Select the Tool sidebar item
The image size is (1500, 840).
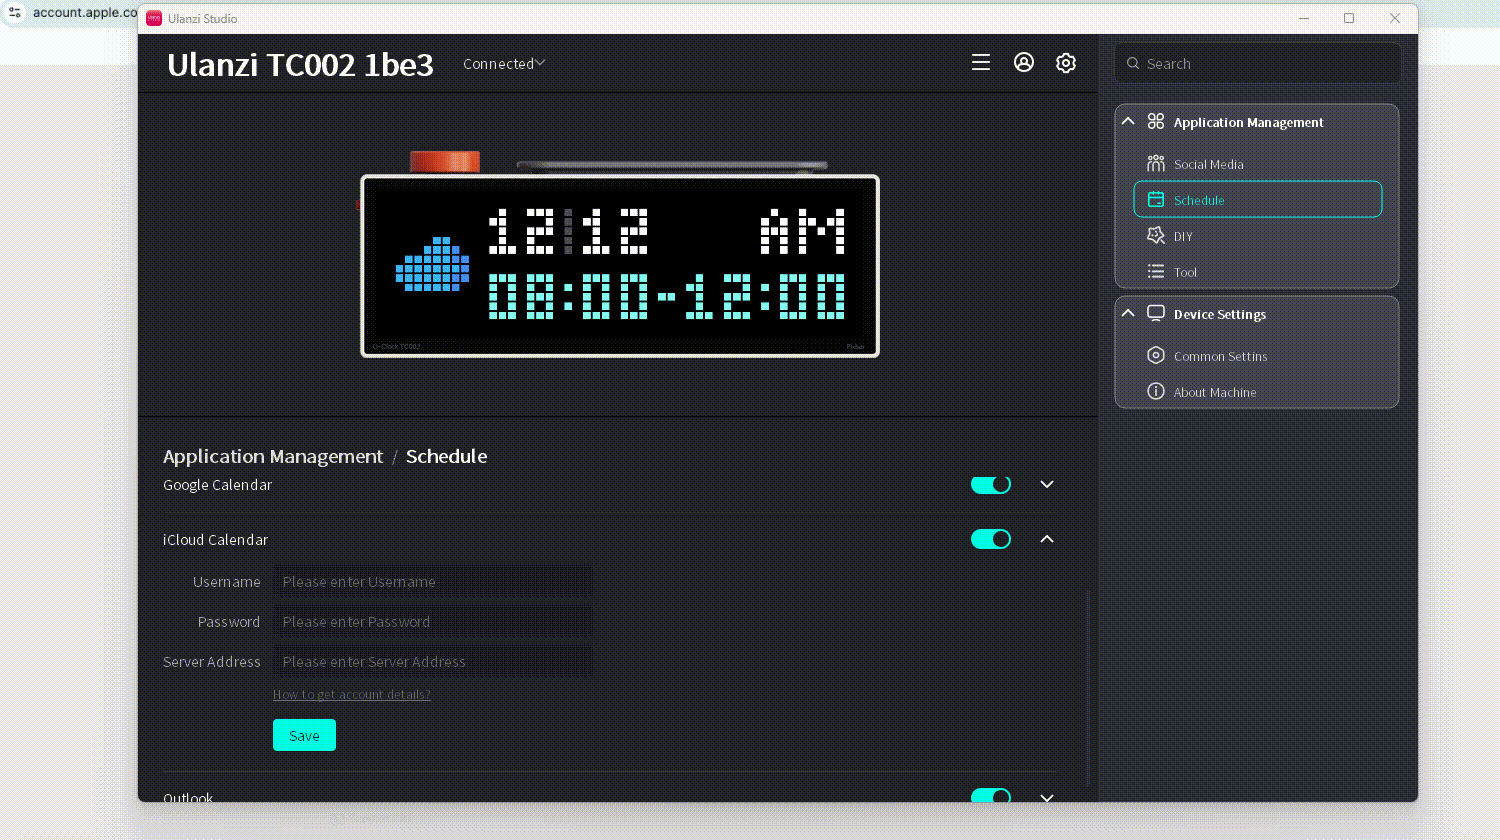click(1258, 271)
